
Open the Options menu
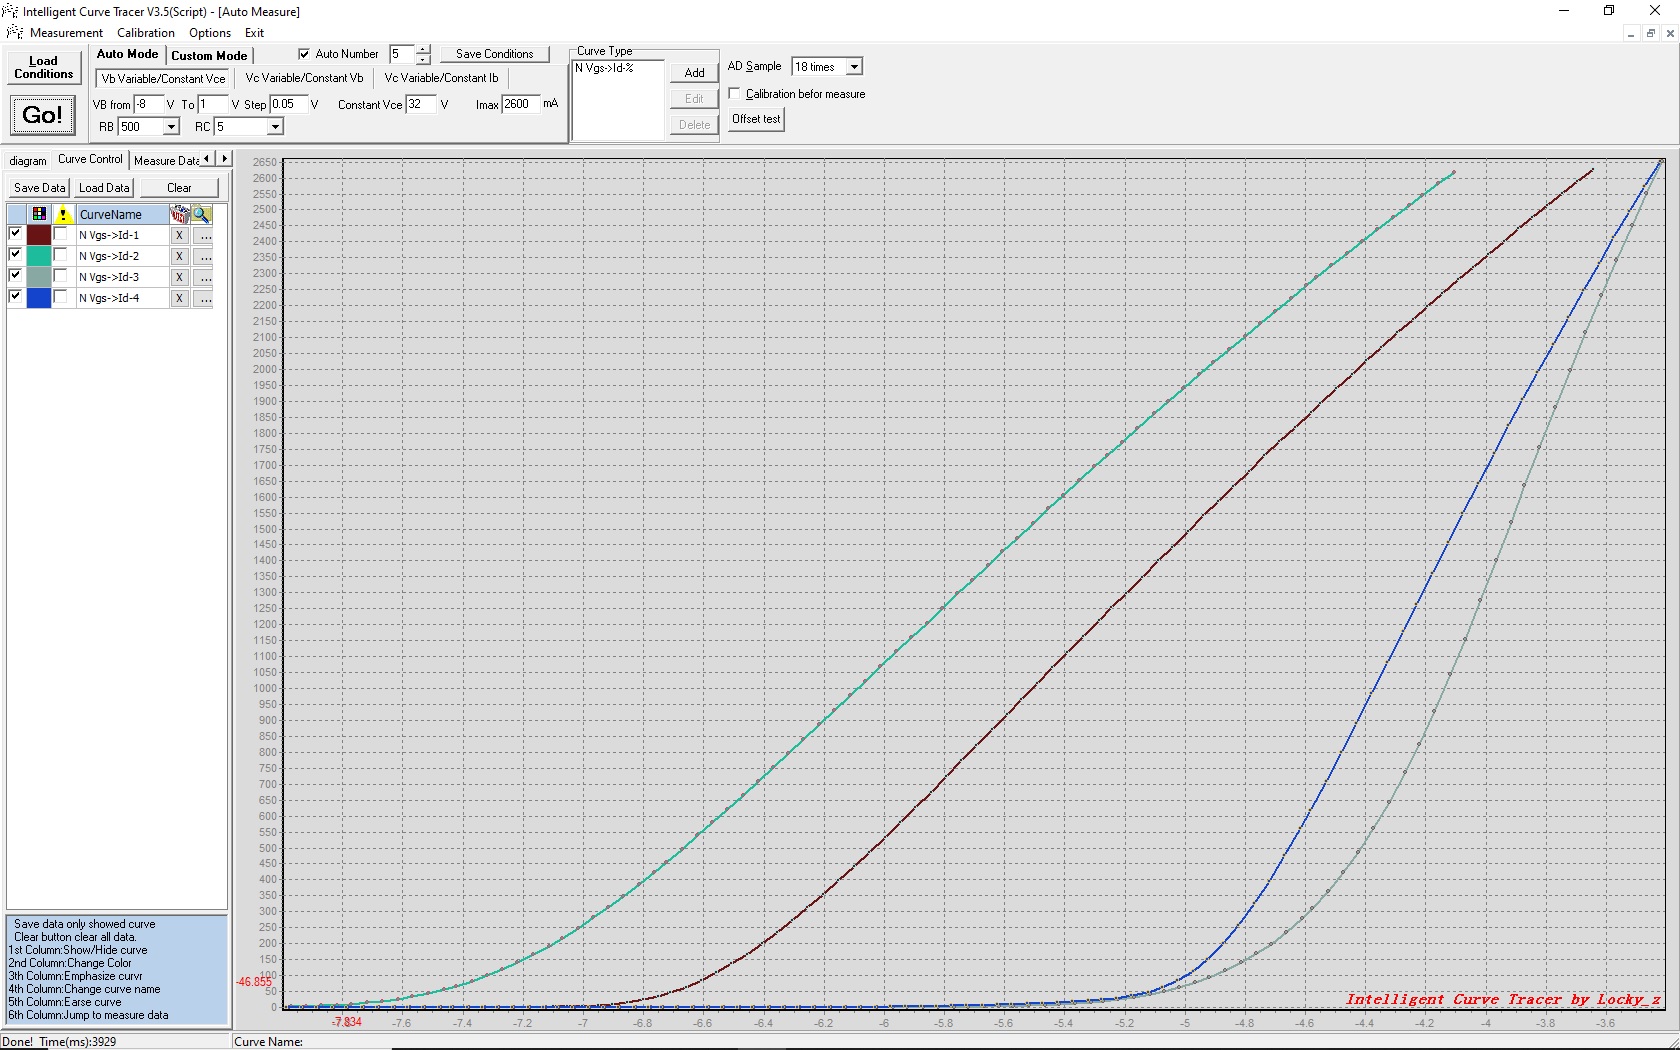(x=210, y=33)
